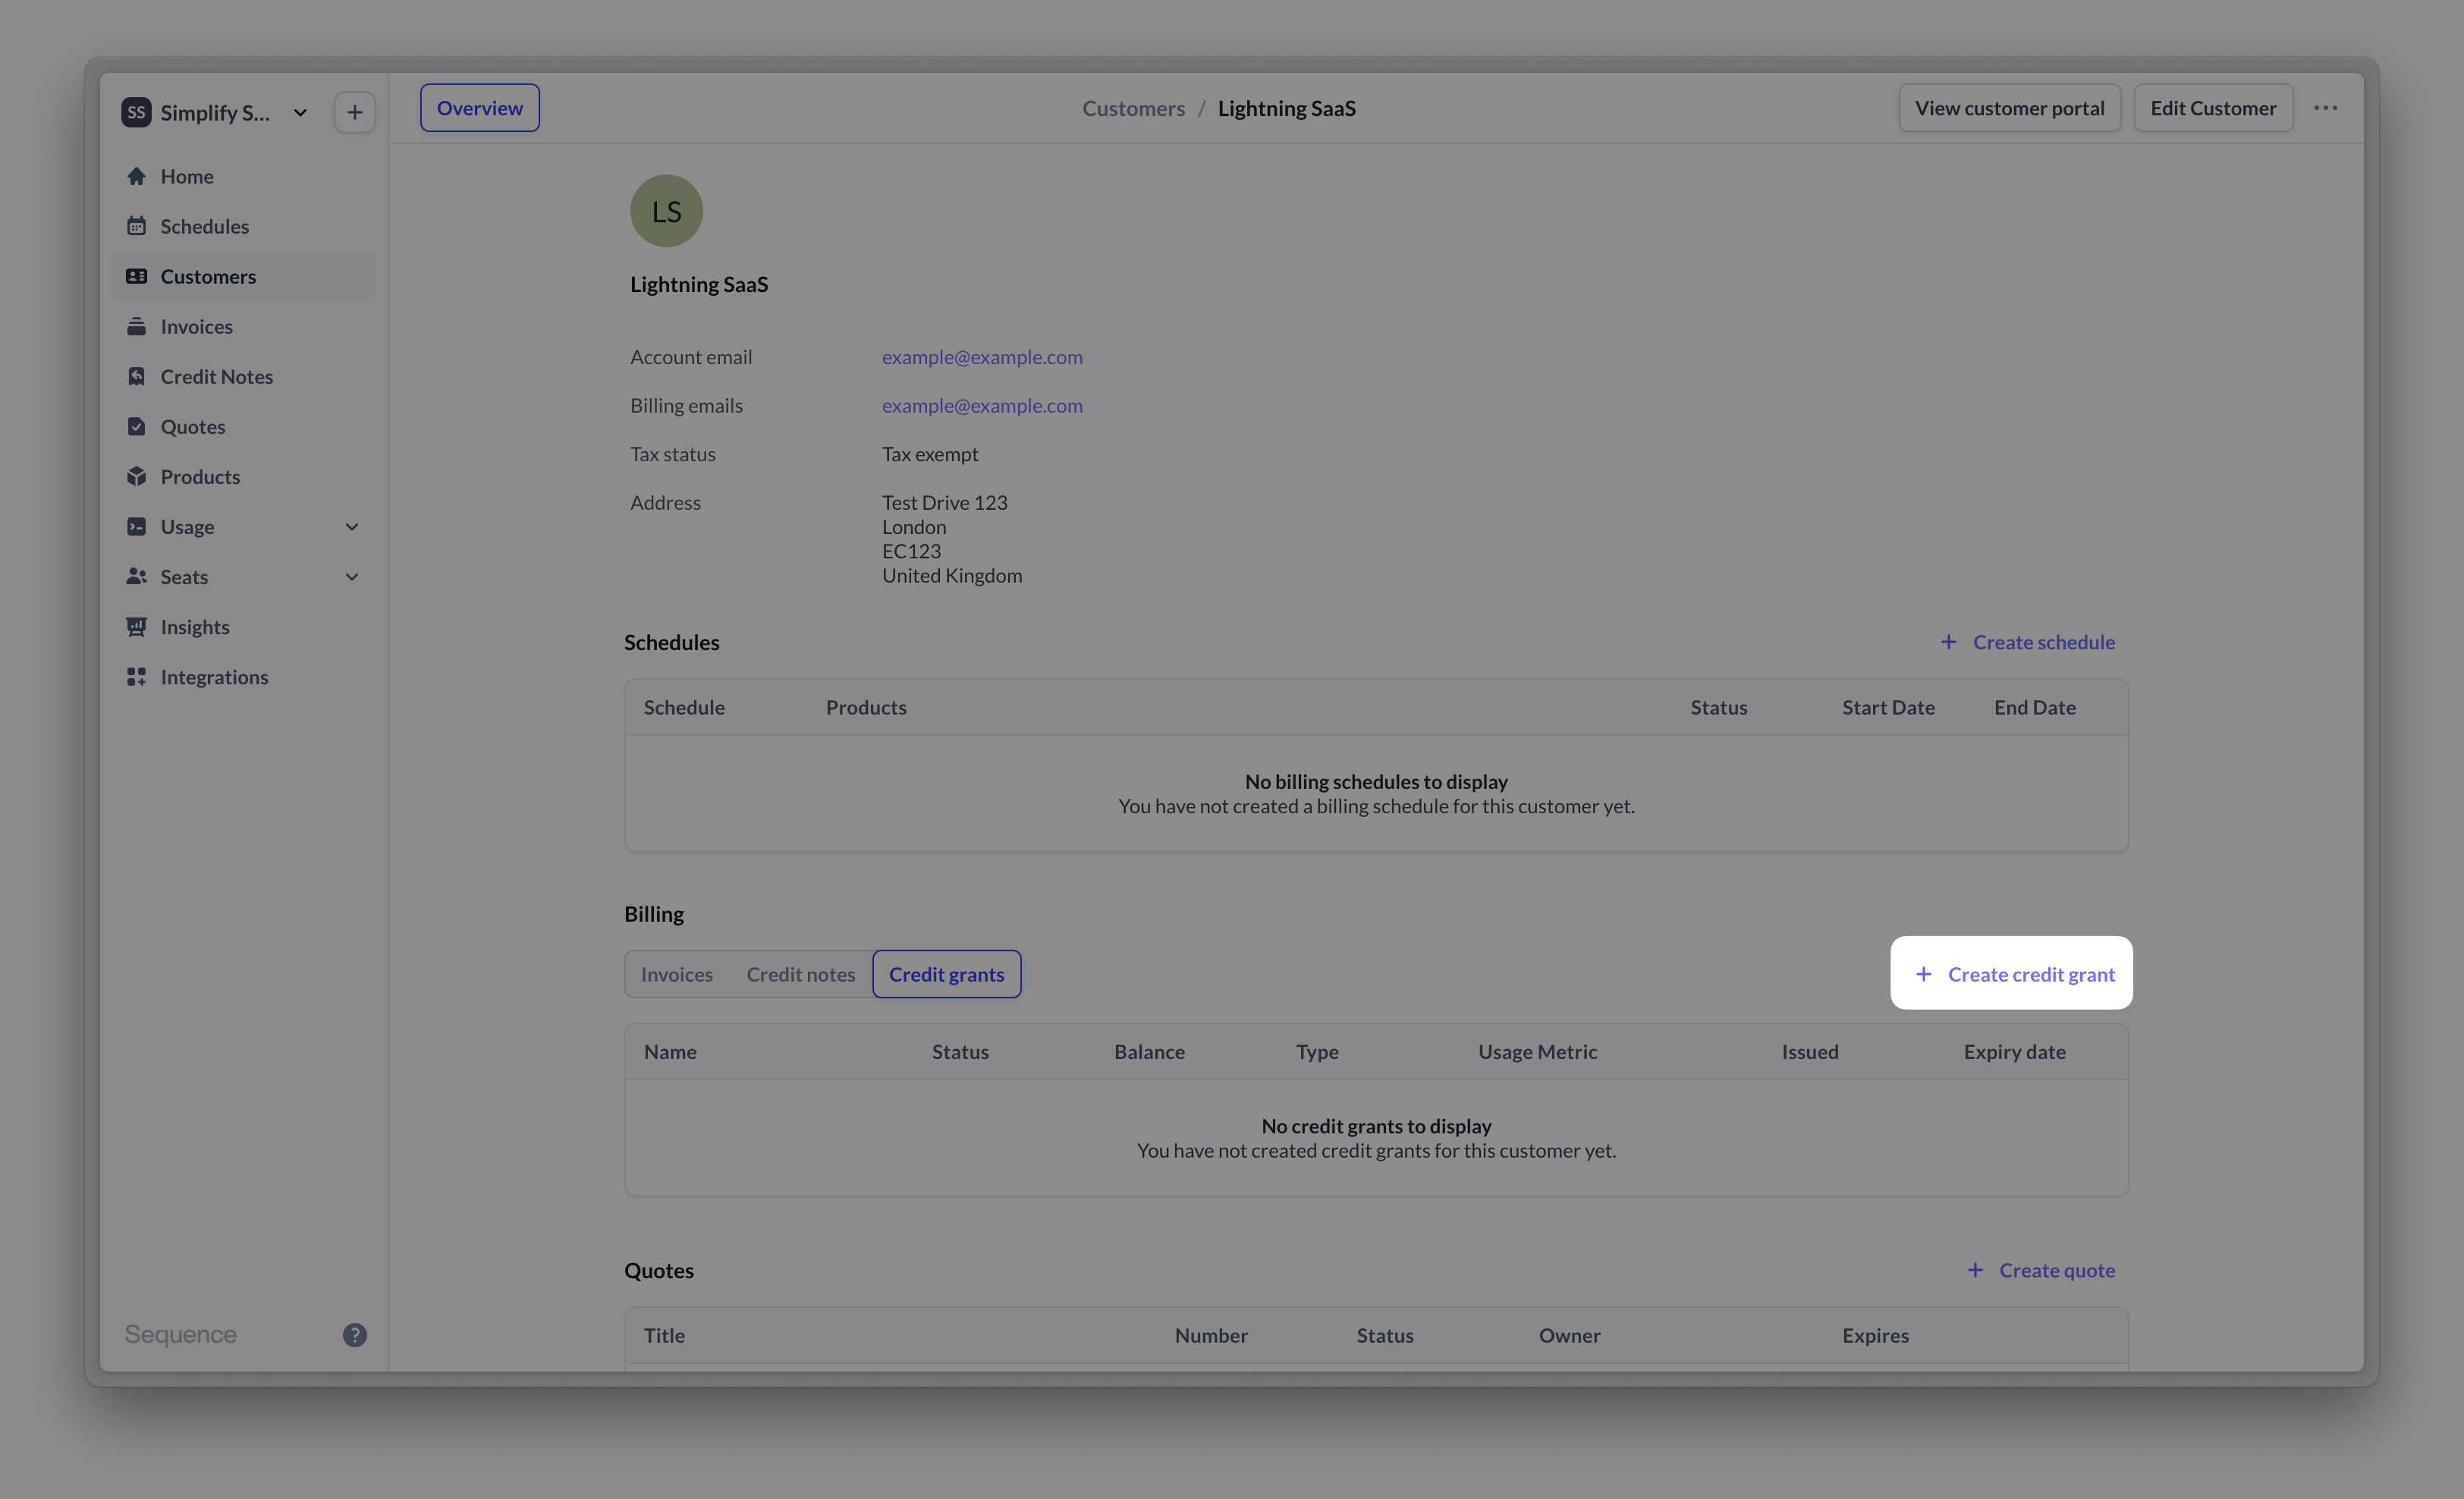Click the plus icon next to Create schedule

coord(1949,642)
